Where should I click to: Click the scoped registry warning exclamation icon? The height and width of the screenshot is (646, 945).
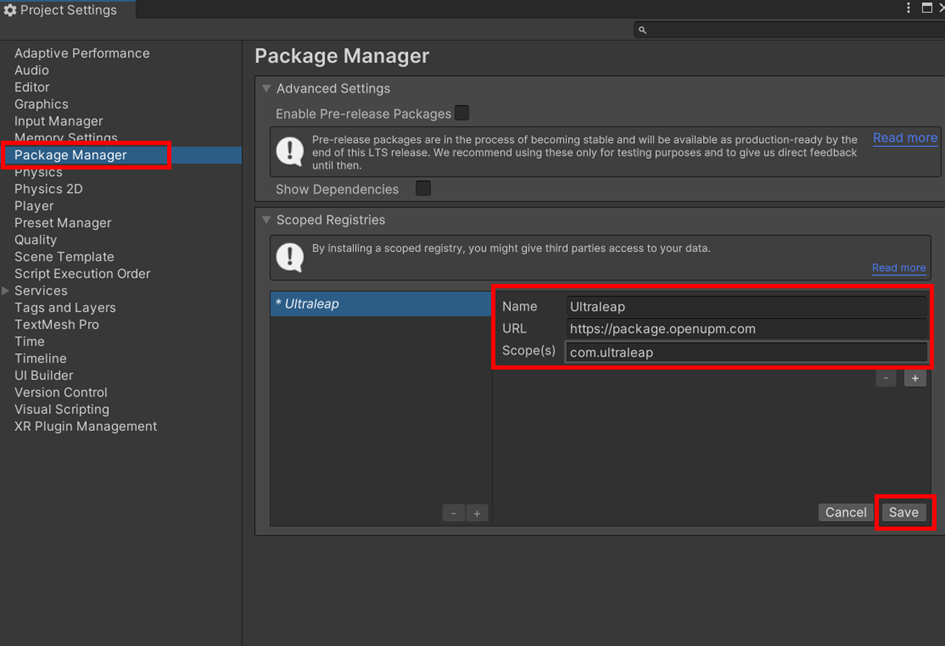click(290, 257)
